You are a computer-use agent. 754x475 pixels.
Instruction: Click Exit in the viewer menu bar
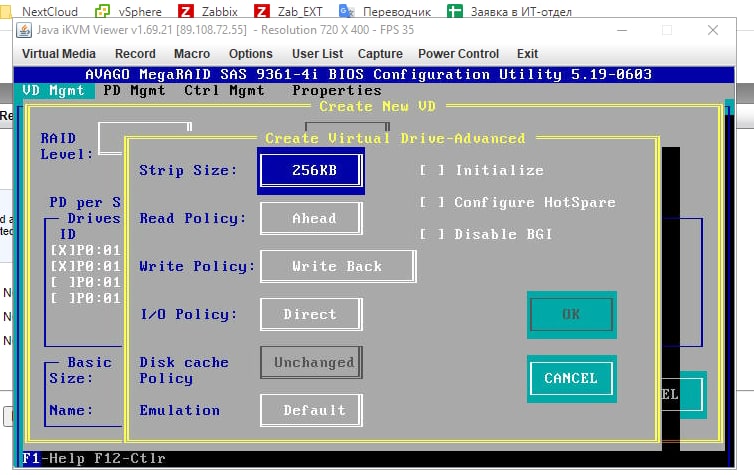click(x=527, y=54)
